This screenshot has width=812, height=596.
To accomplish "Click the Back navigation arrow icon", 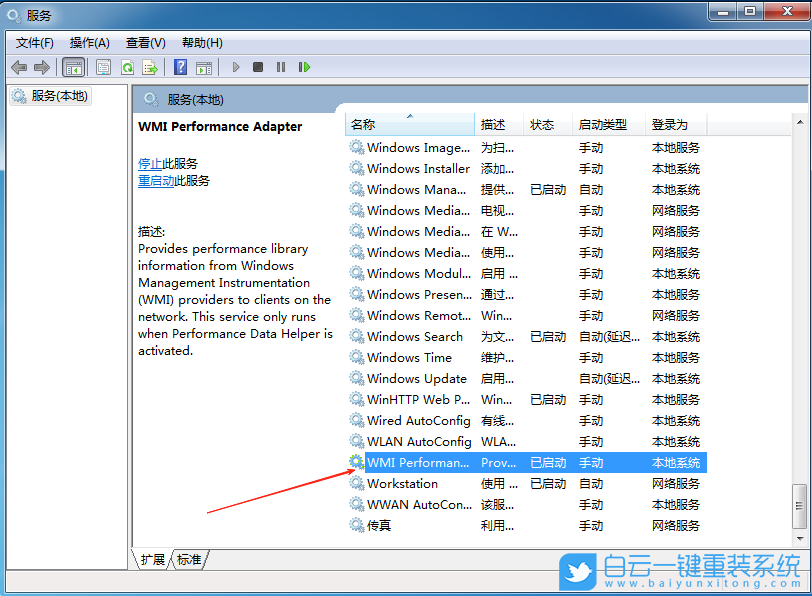I will coord(18,67).
